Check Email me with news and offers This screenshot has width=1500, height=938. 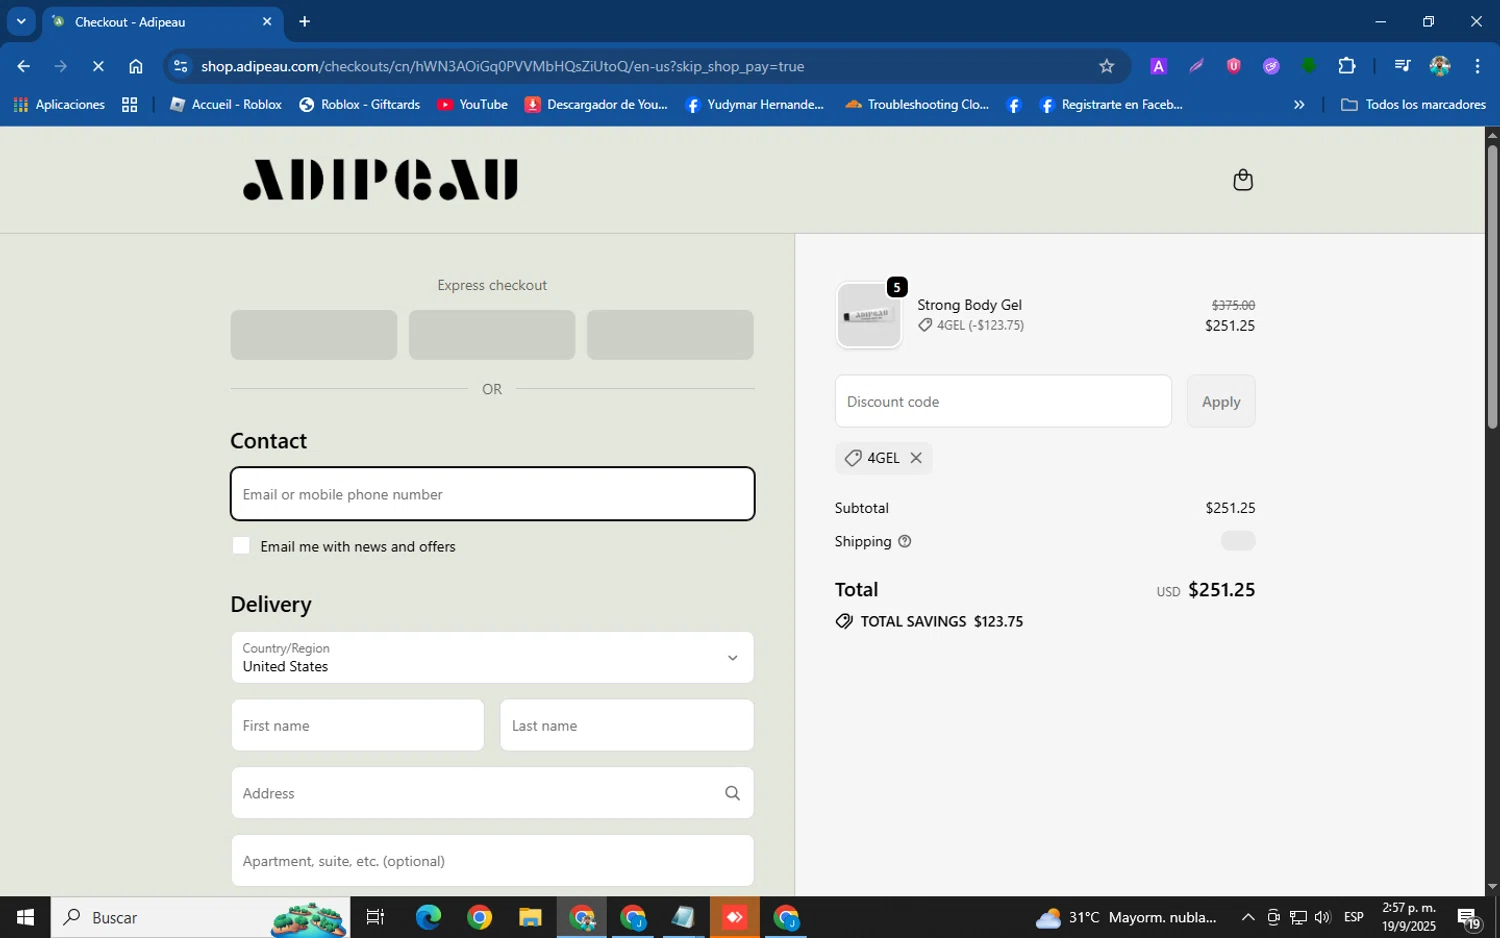click(x=241, y=545)
